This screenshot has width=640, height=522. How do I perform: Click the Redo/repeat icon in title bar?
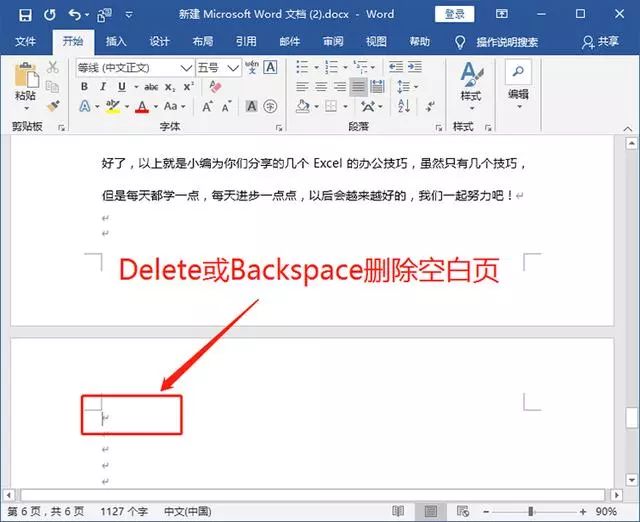click(x=50, y=15)
